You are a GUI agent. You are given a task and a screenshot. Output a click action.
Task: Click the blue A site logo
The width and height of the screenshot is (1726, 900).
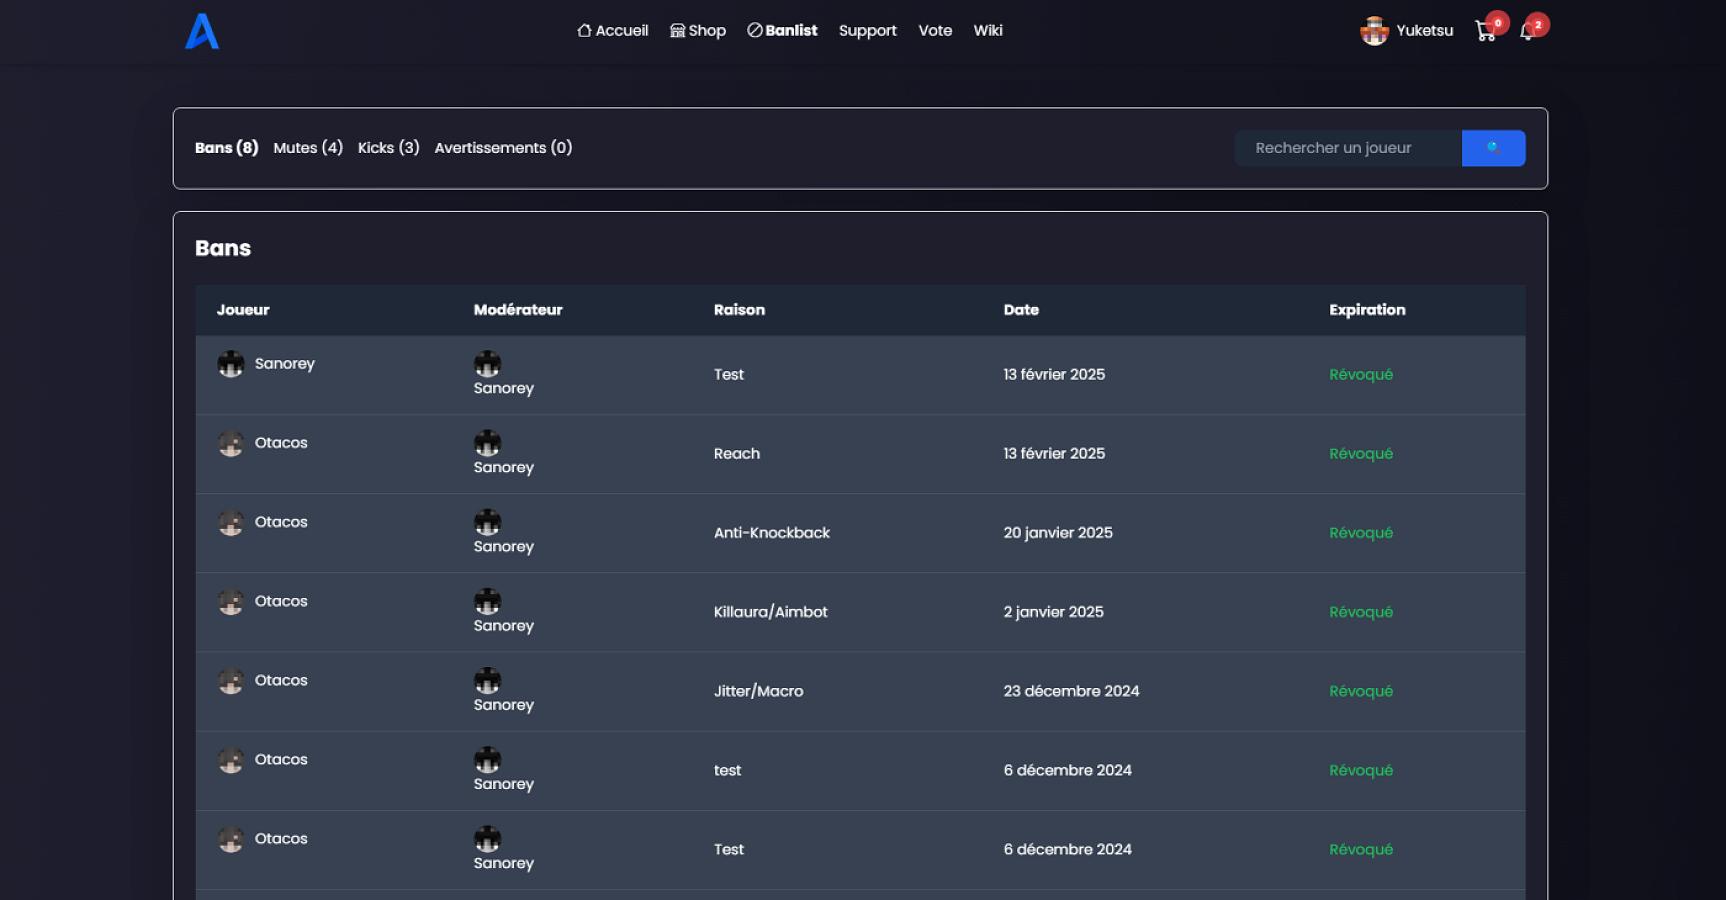[x=202, y=31]
